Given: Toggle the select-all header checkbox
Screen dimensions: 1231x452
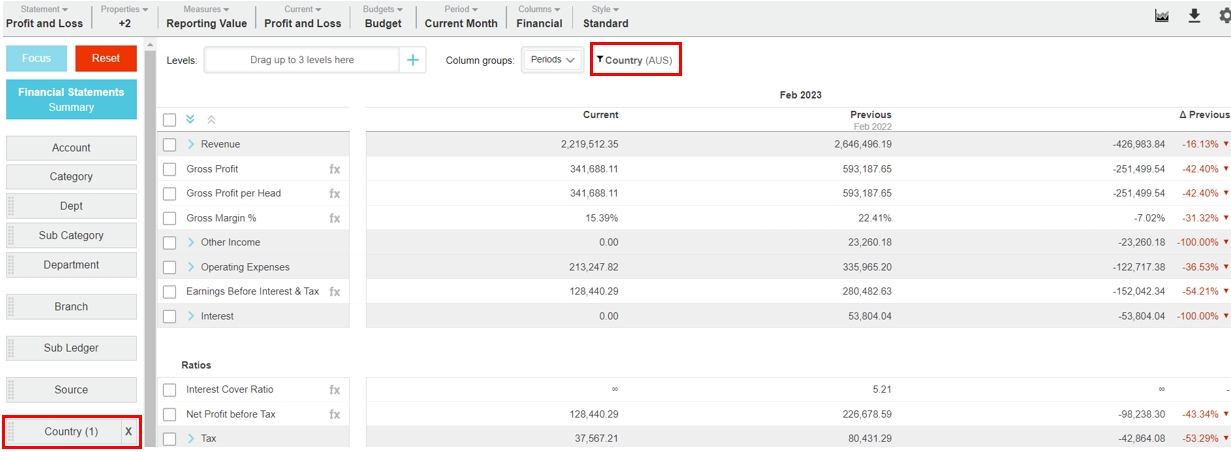Looking at the screenshot, I should 170,120.
